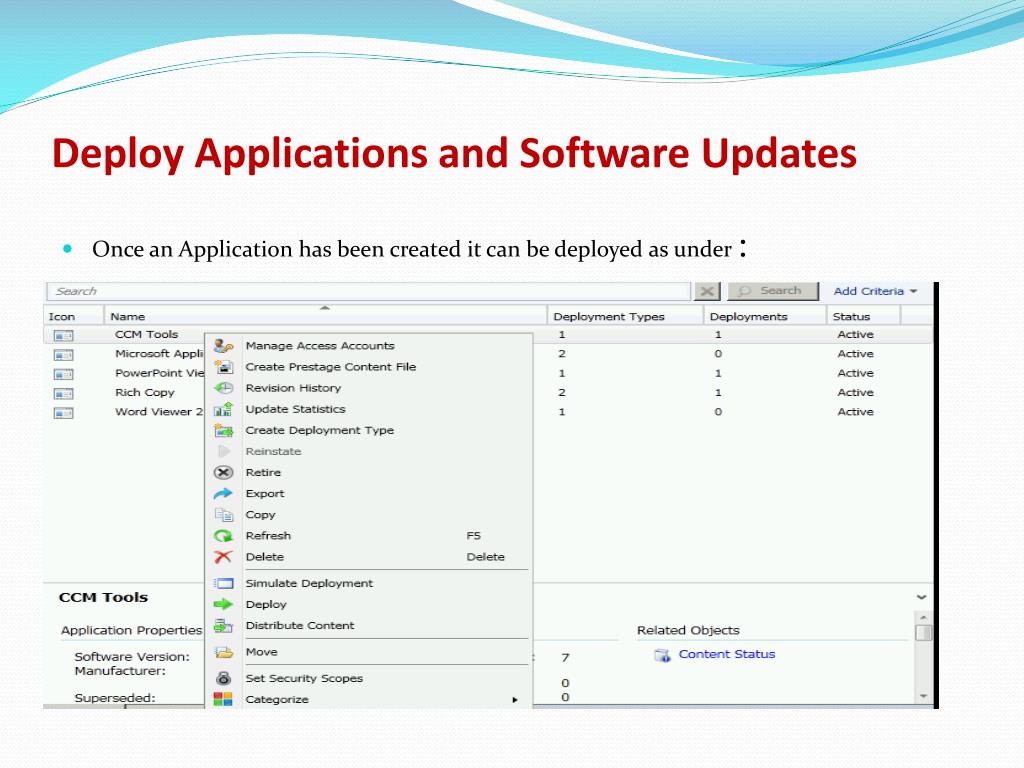Click the Retire circle-x icon

(x=223, y=472)
